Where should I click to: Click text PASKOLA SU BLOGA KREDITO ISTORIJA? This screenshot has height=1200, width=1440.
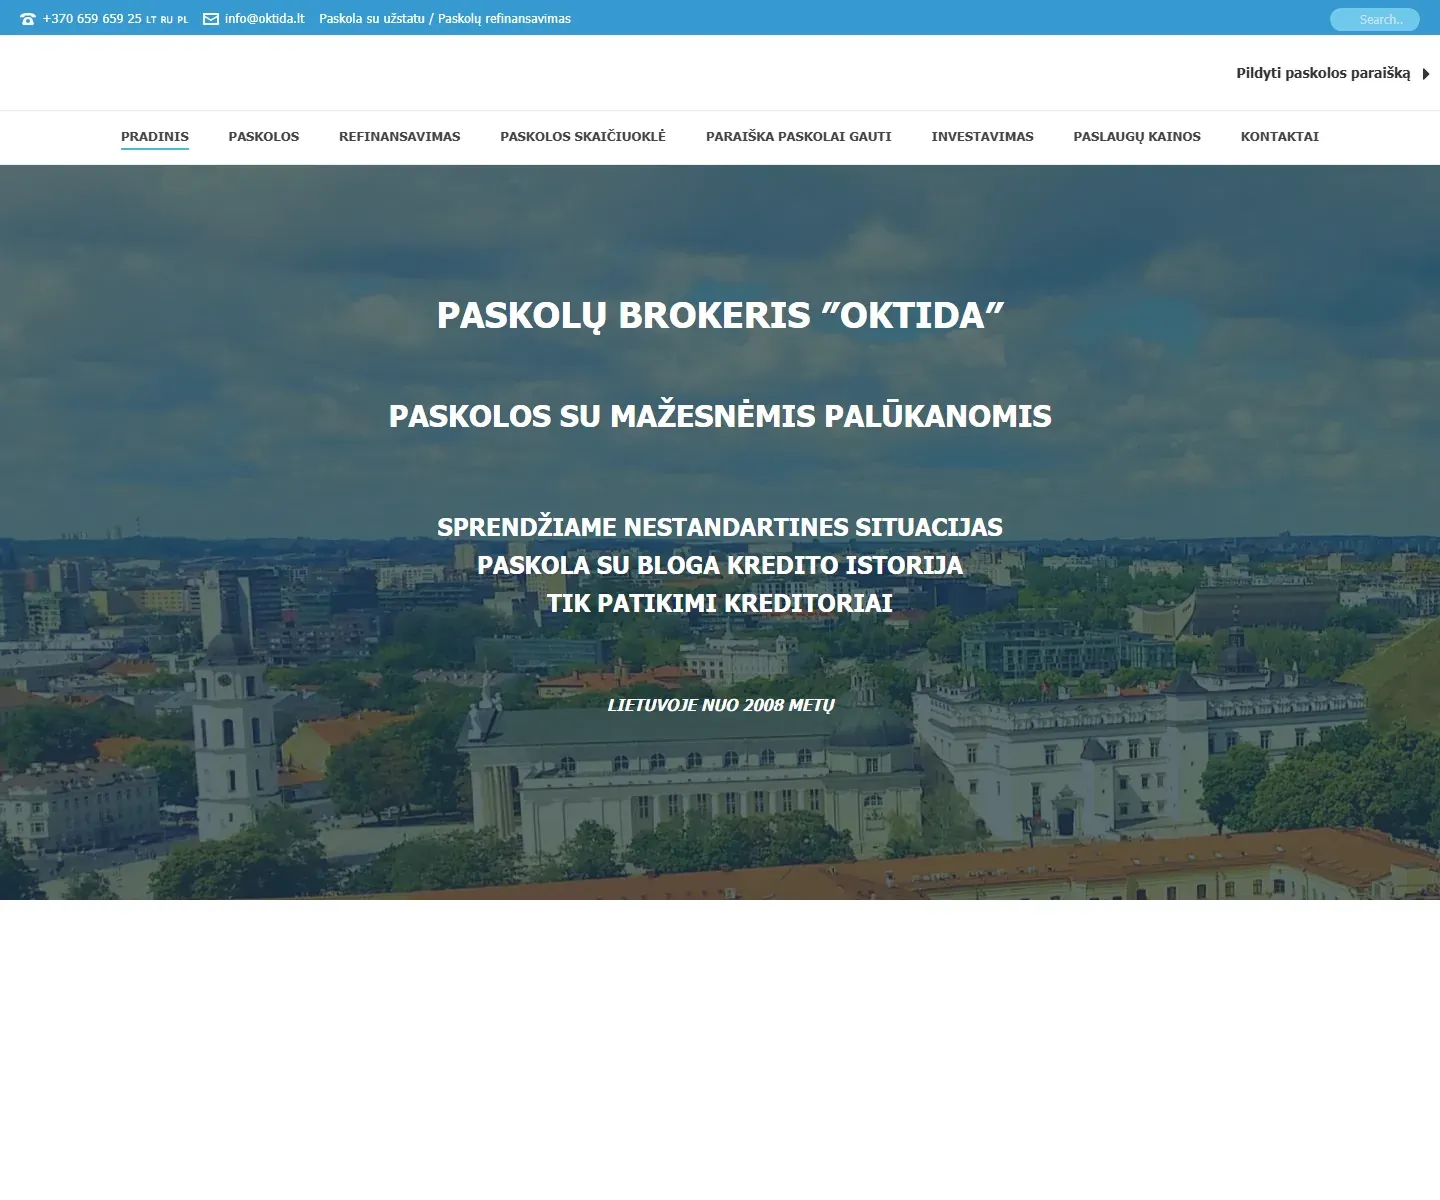pyautogui.click(x=720, y=565)
